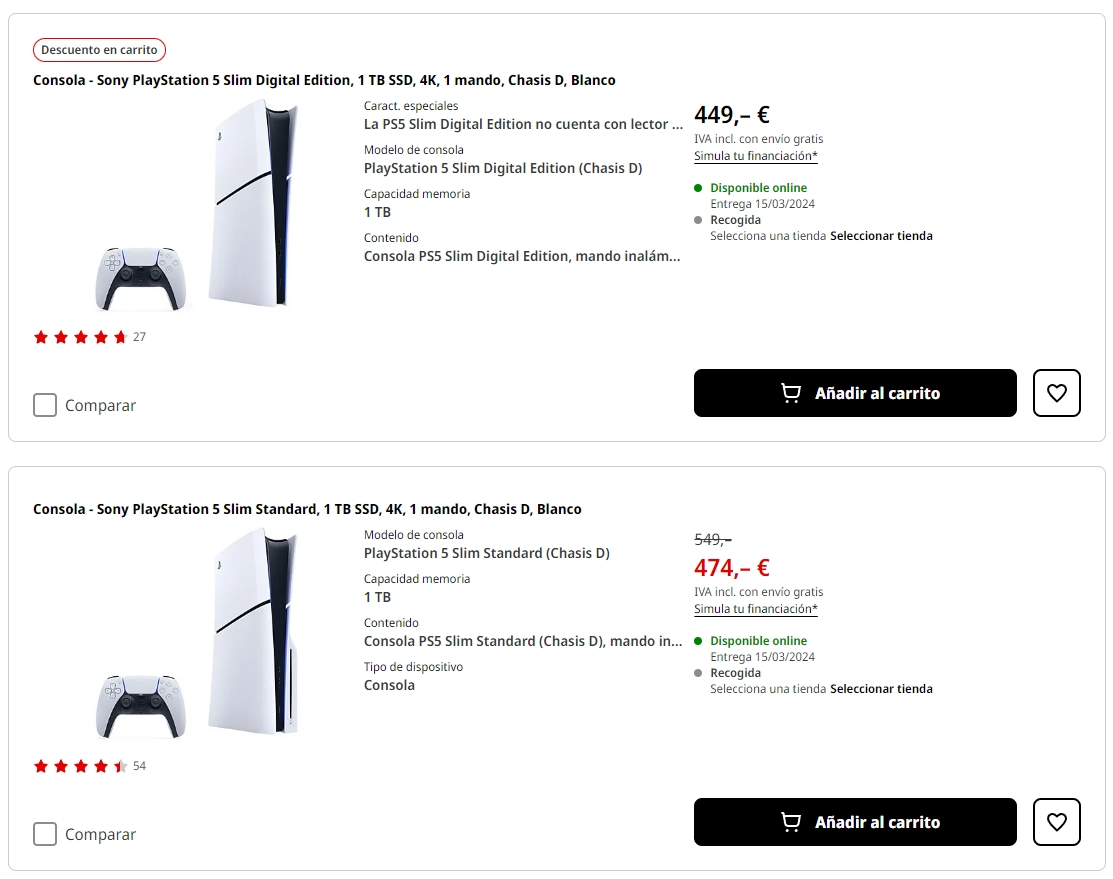Add PS5 Slim Digital Edition to cart
Image resolution: width=1113 pixels, height=879 pixels.
855,393
